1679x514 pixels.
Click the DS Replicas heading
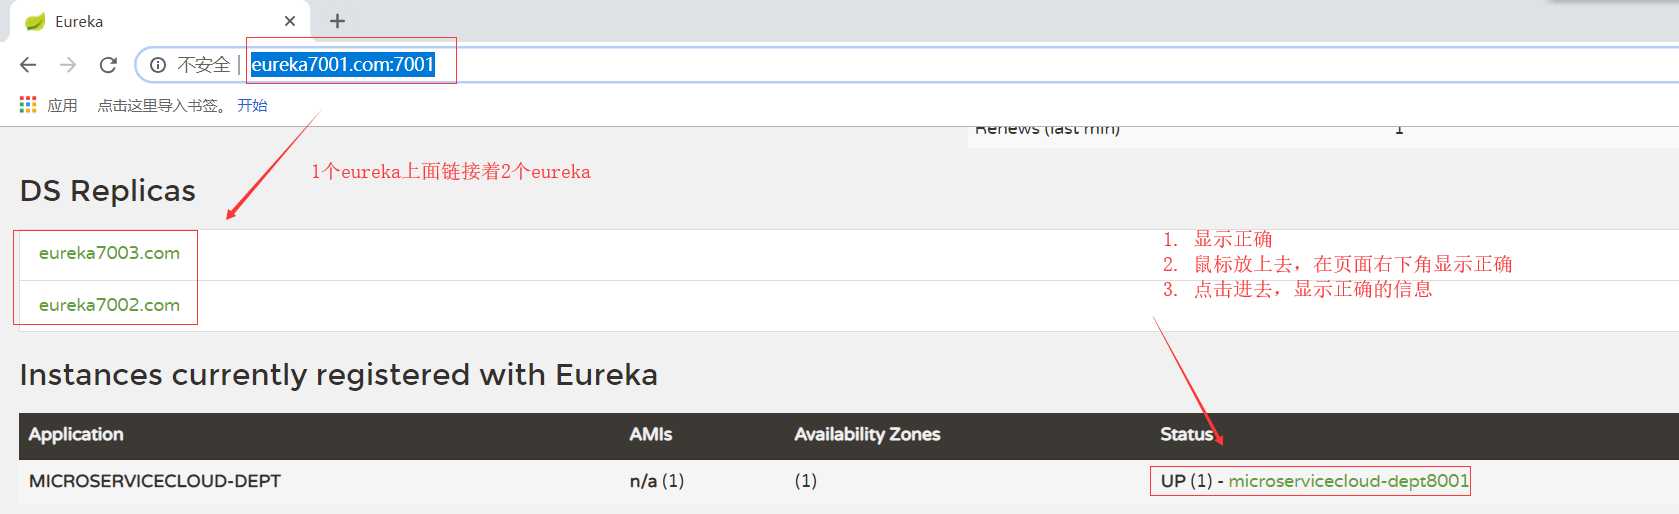[x=108, y=191]
